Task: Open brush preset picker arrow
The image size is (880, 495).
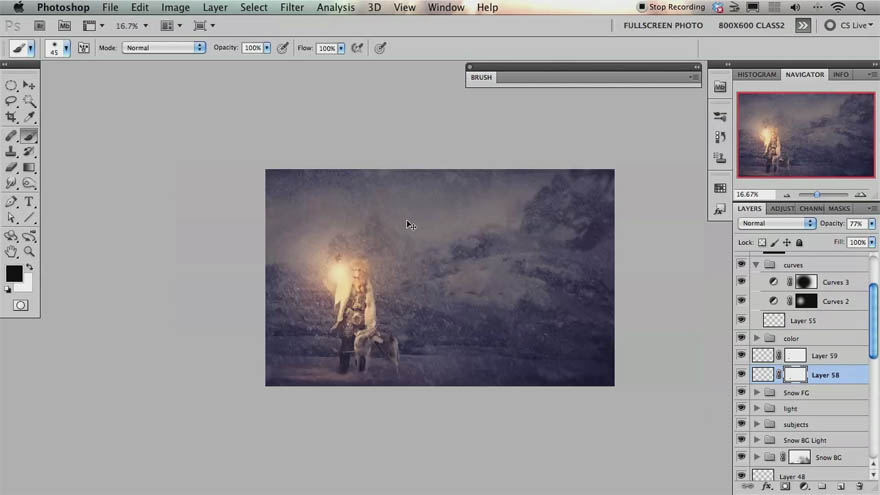Action: coord(66,48)
